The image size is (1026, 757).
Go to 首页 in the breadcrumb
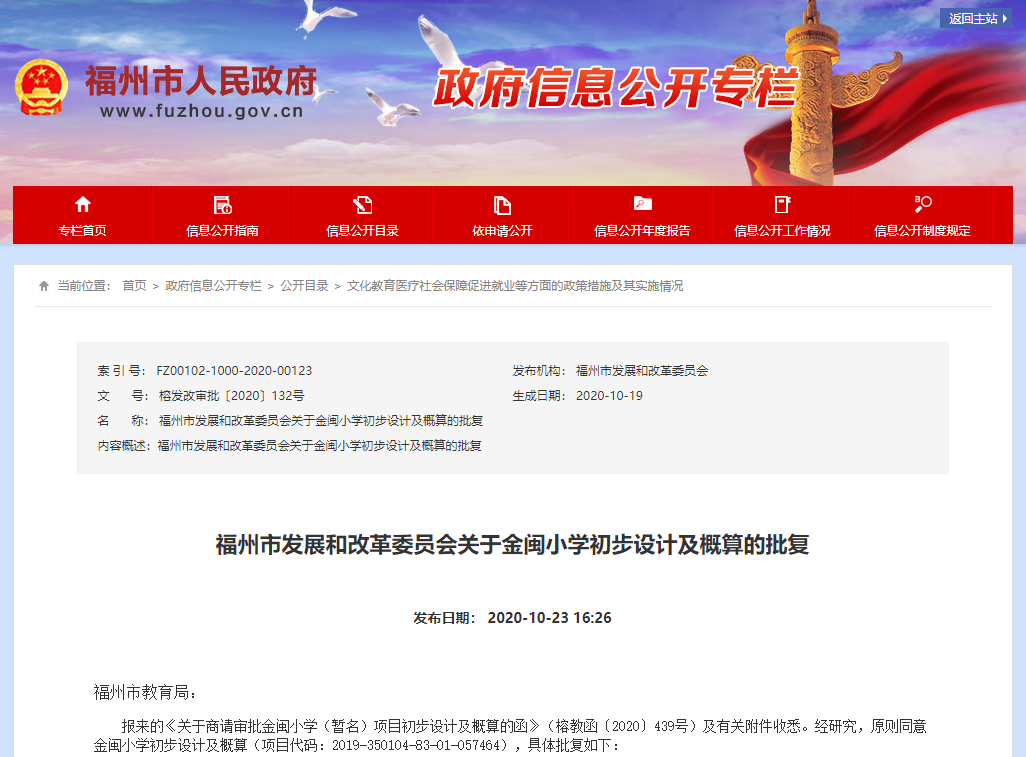coord(134,286)
